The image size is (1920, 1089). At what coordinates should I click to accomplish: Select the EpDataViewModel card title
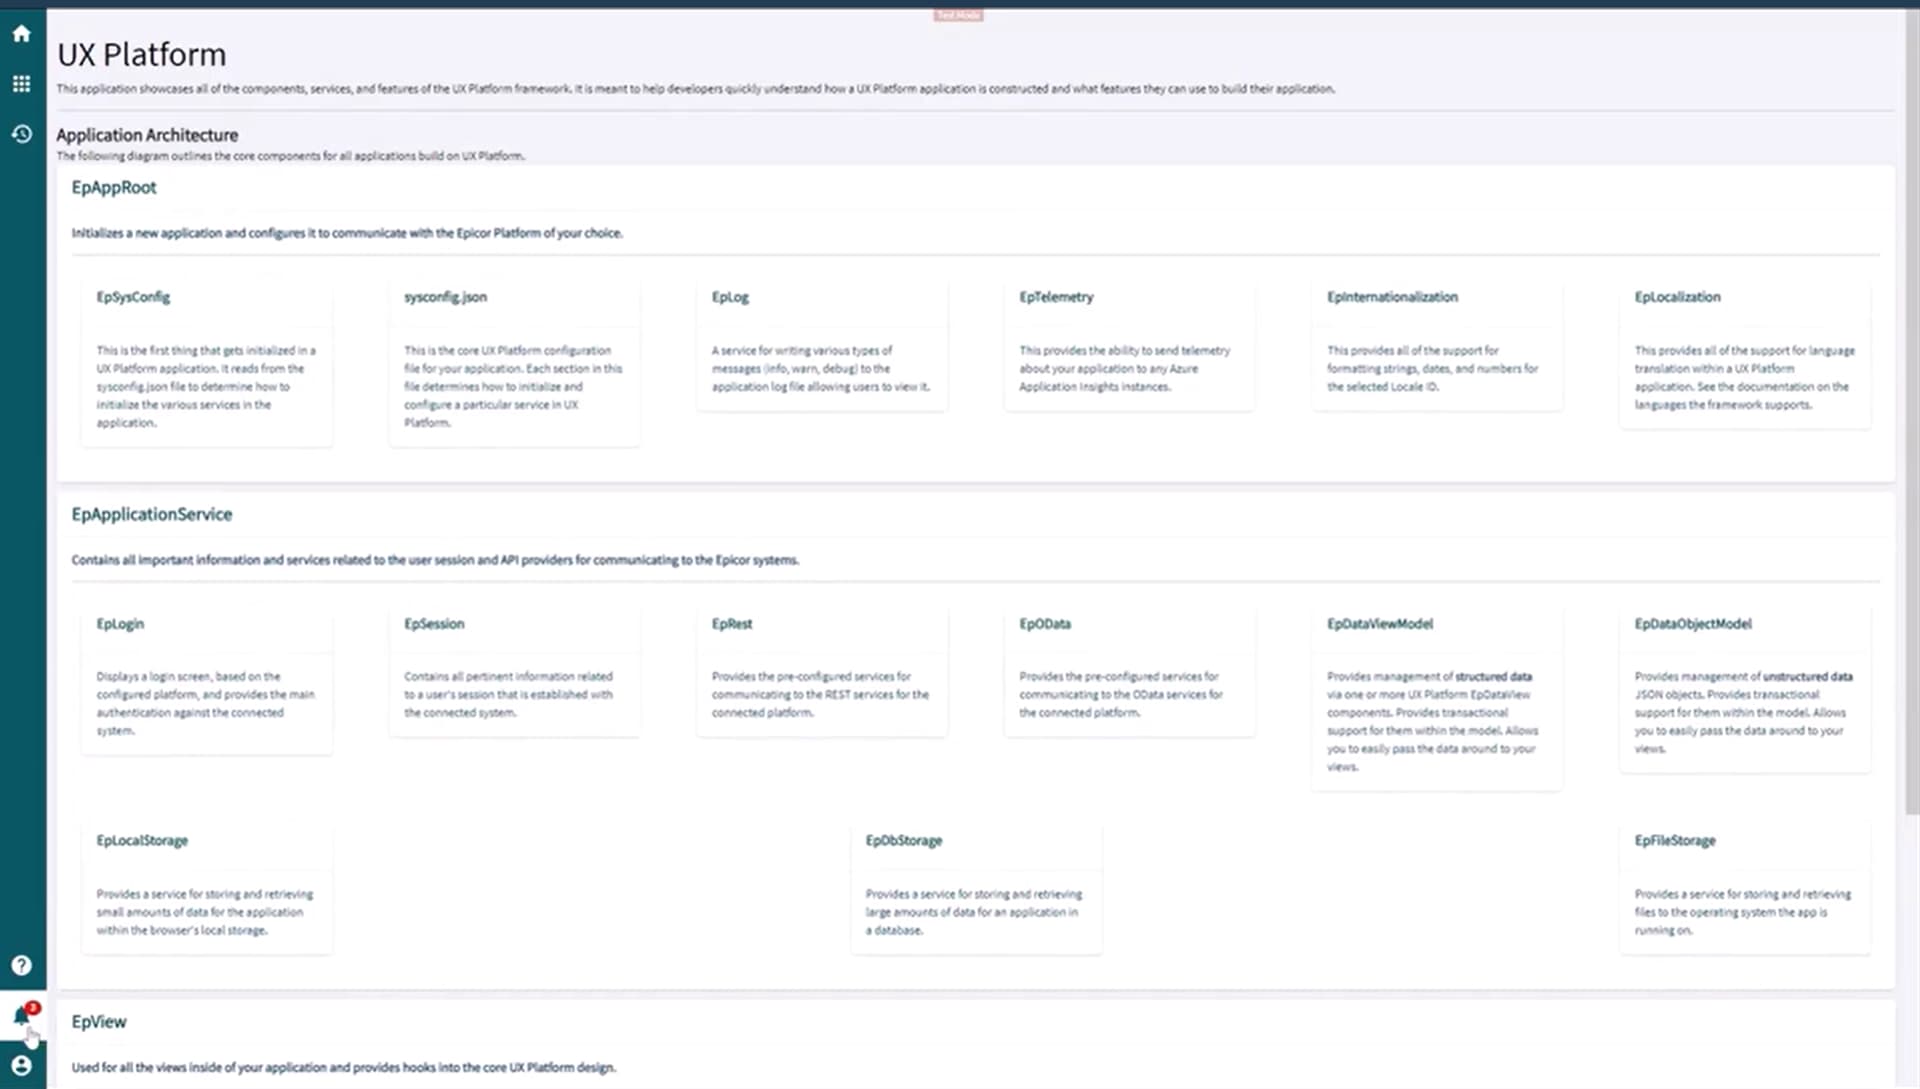point(1380,624)
